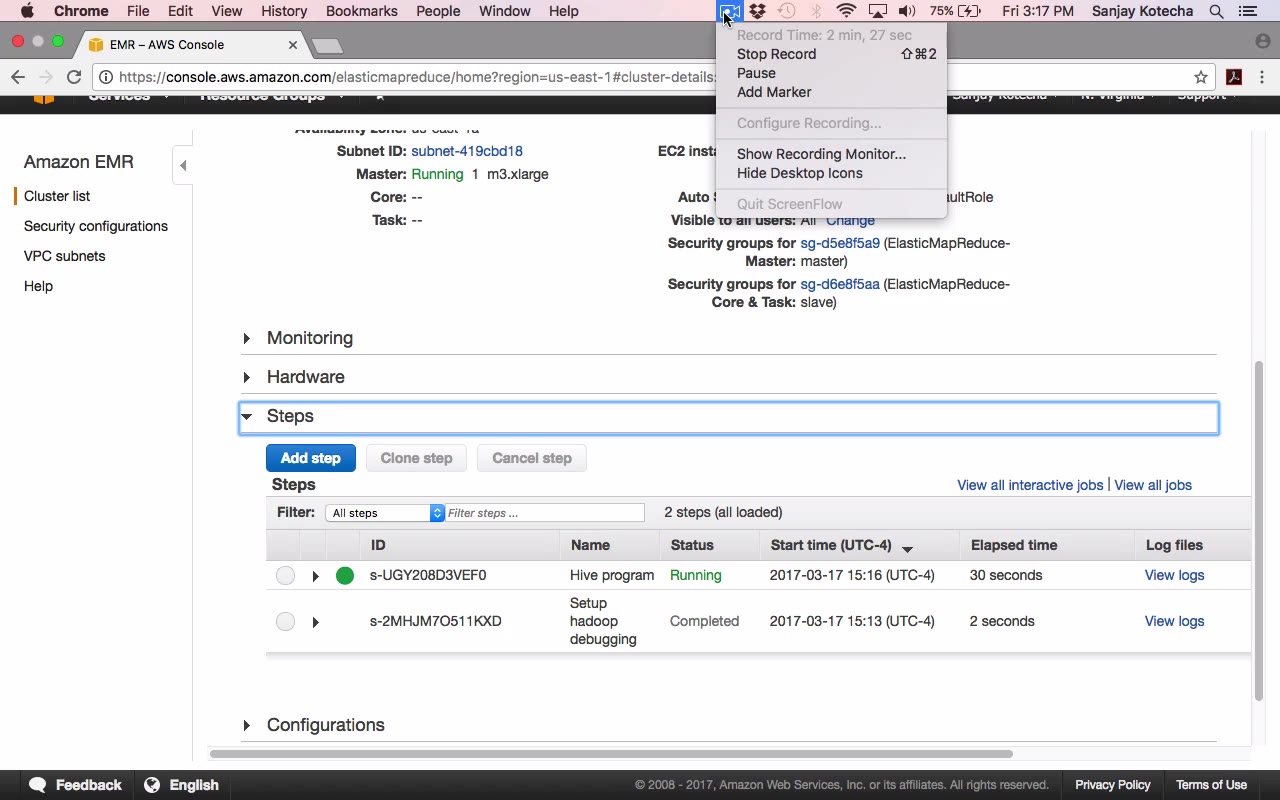Expand the Hardware section
This screenshot has width=1280, height=800.
click(246, 377)
